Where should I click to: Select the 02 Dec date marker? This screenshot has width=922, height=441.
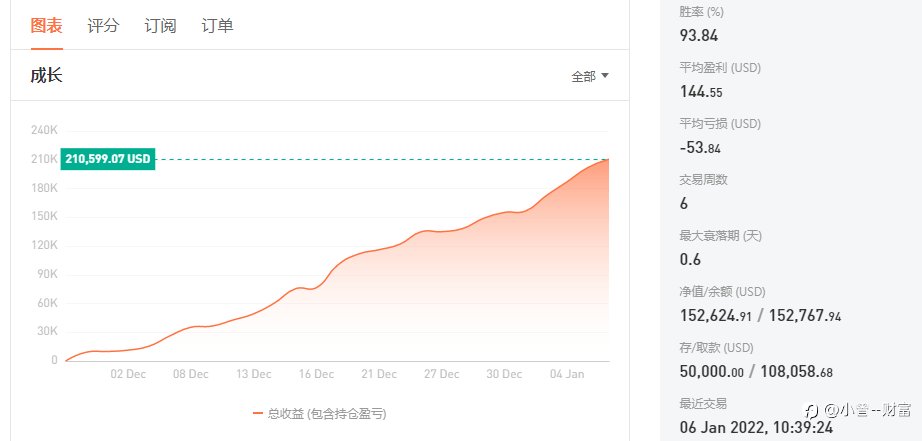(128, 374)
